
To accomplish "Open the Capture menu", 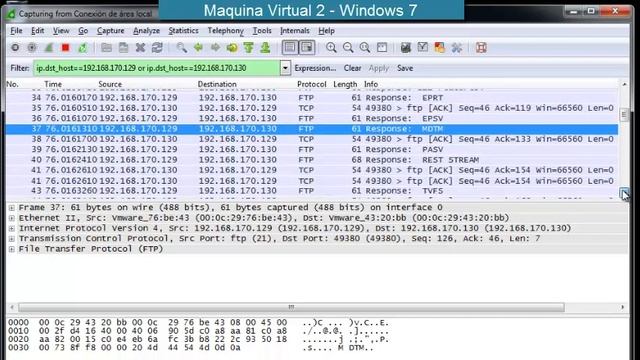I will point(110,31).
